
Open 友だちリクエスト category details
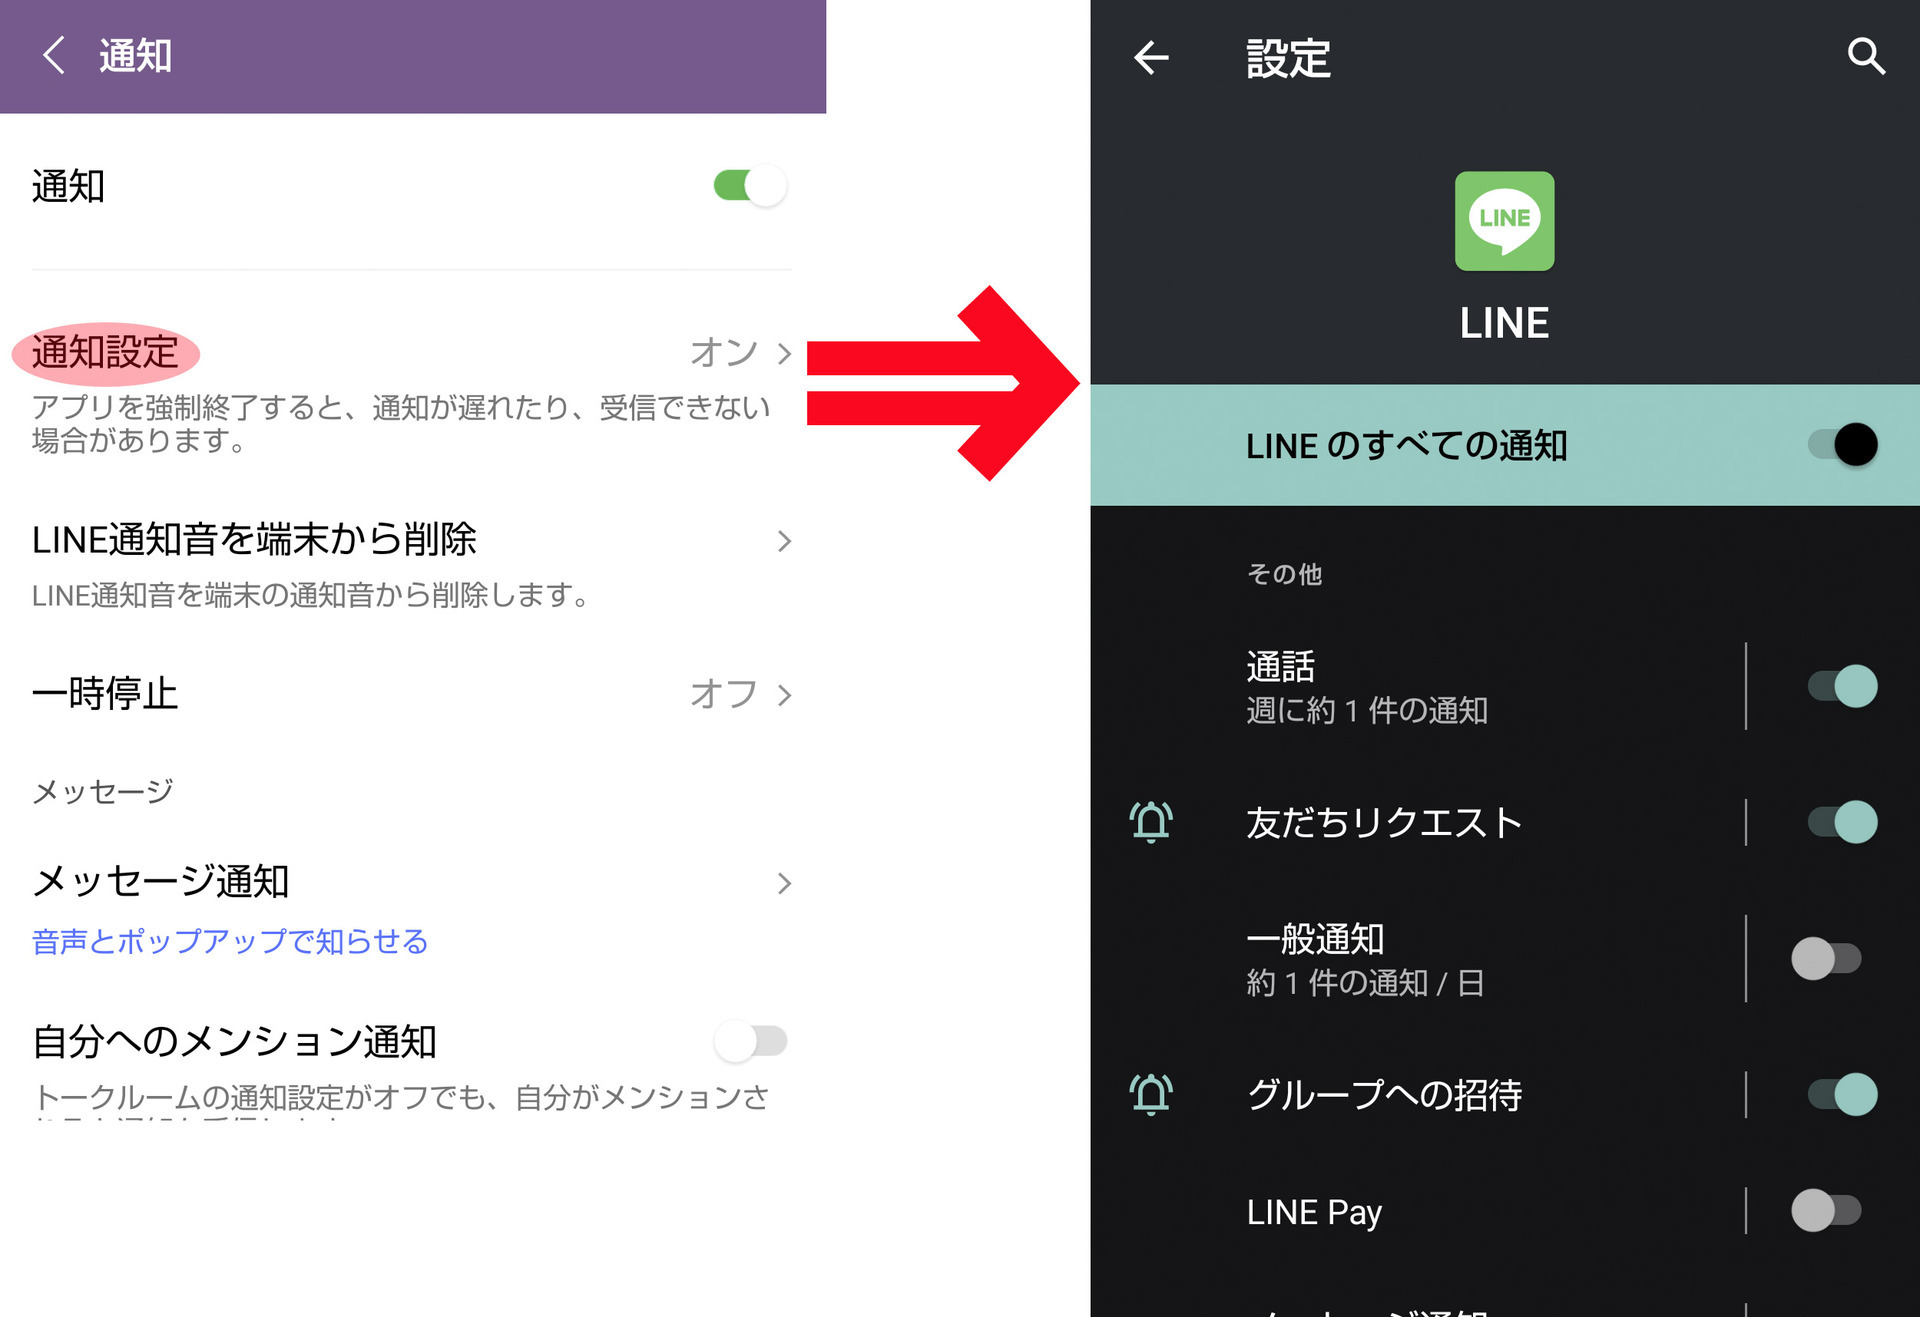[x=1418, y=822]
